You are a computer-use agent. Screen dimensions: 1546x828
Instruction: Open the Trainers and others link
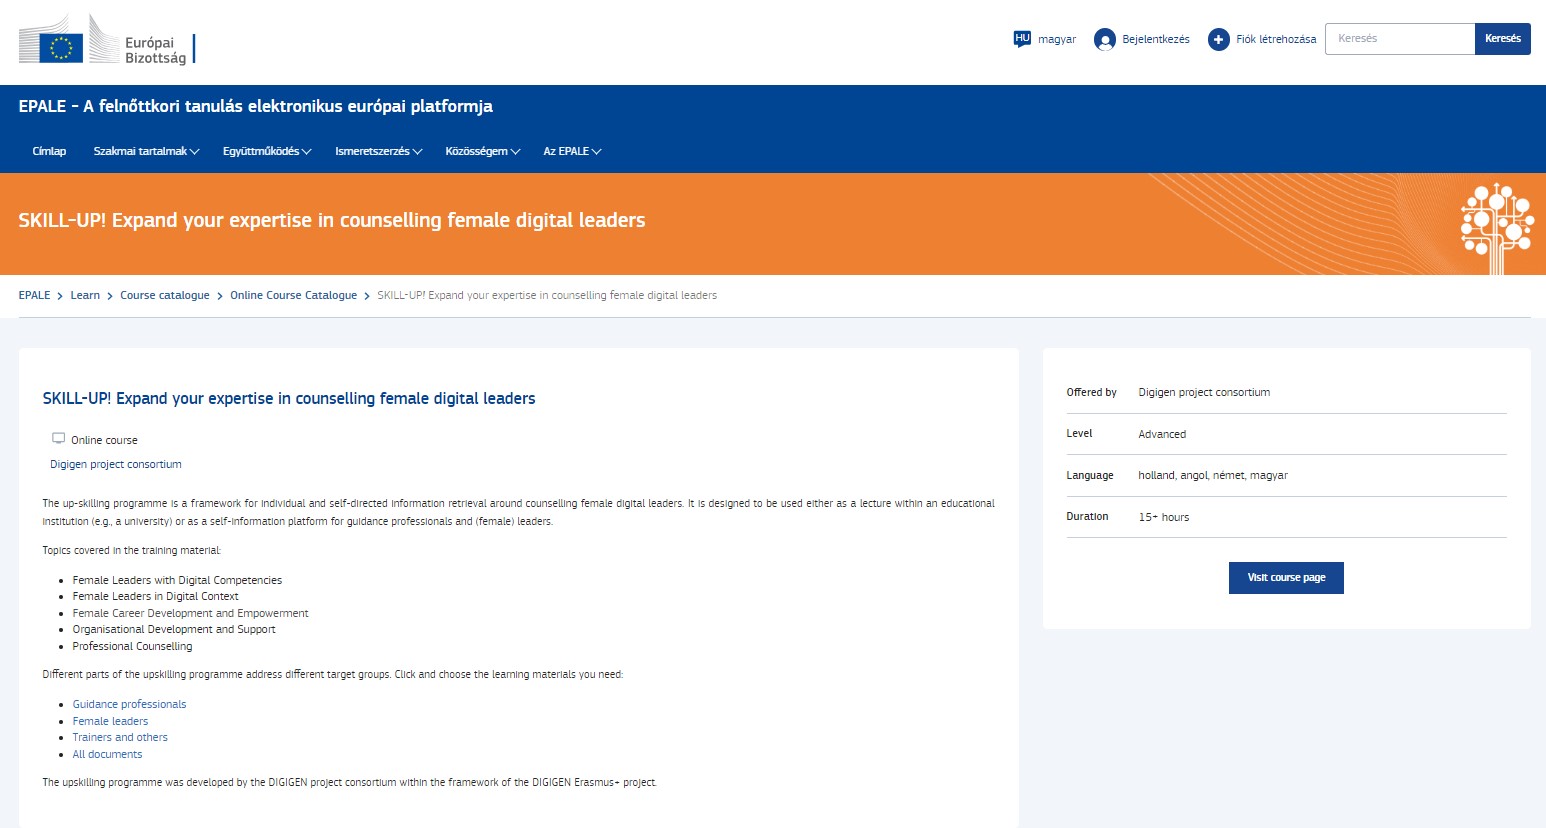point(120,737)
